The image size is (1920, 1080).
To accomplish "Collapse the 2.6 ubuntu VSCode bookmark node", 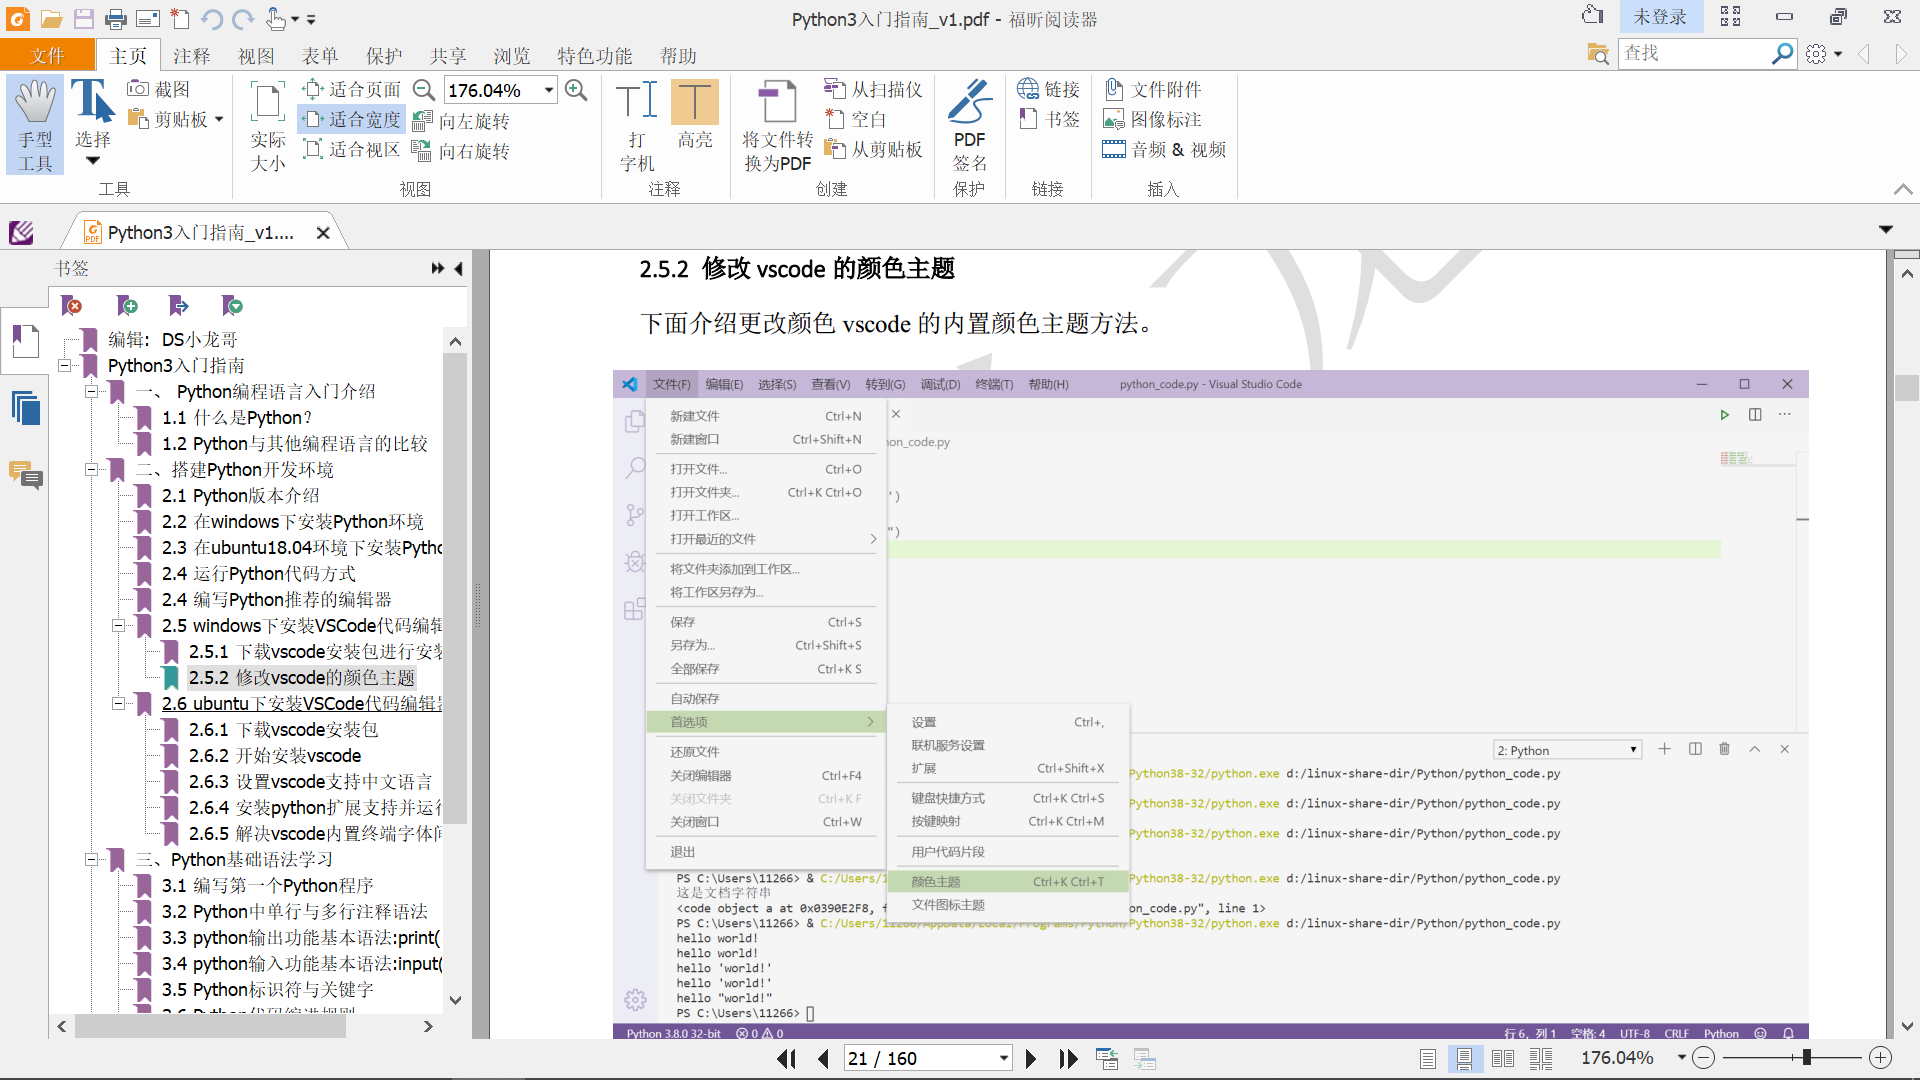I will [x=118, y=703].
